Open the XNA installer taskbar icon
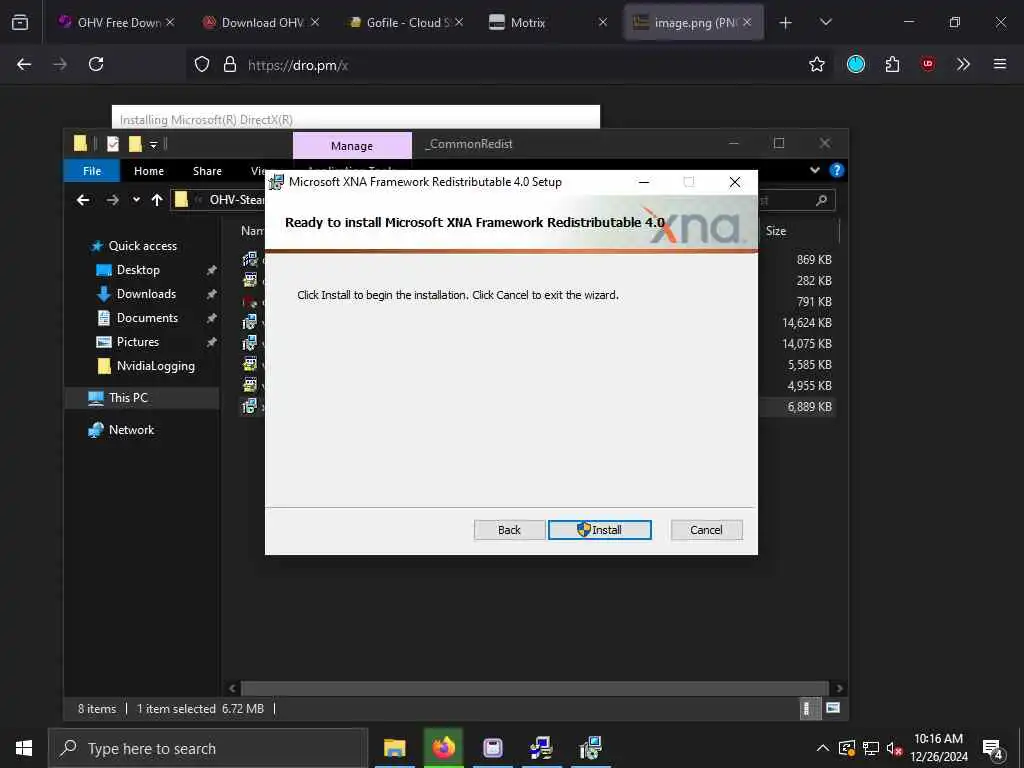The height and width of the screenshot is (768, 1024). 590,748
